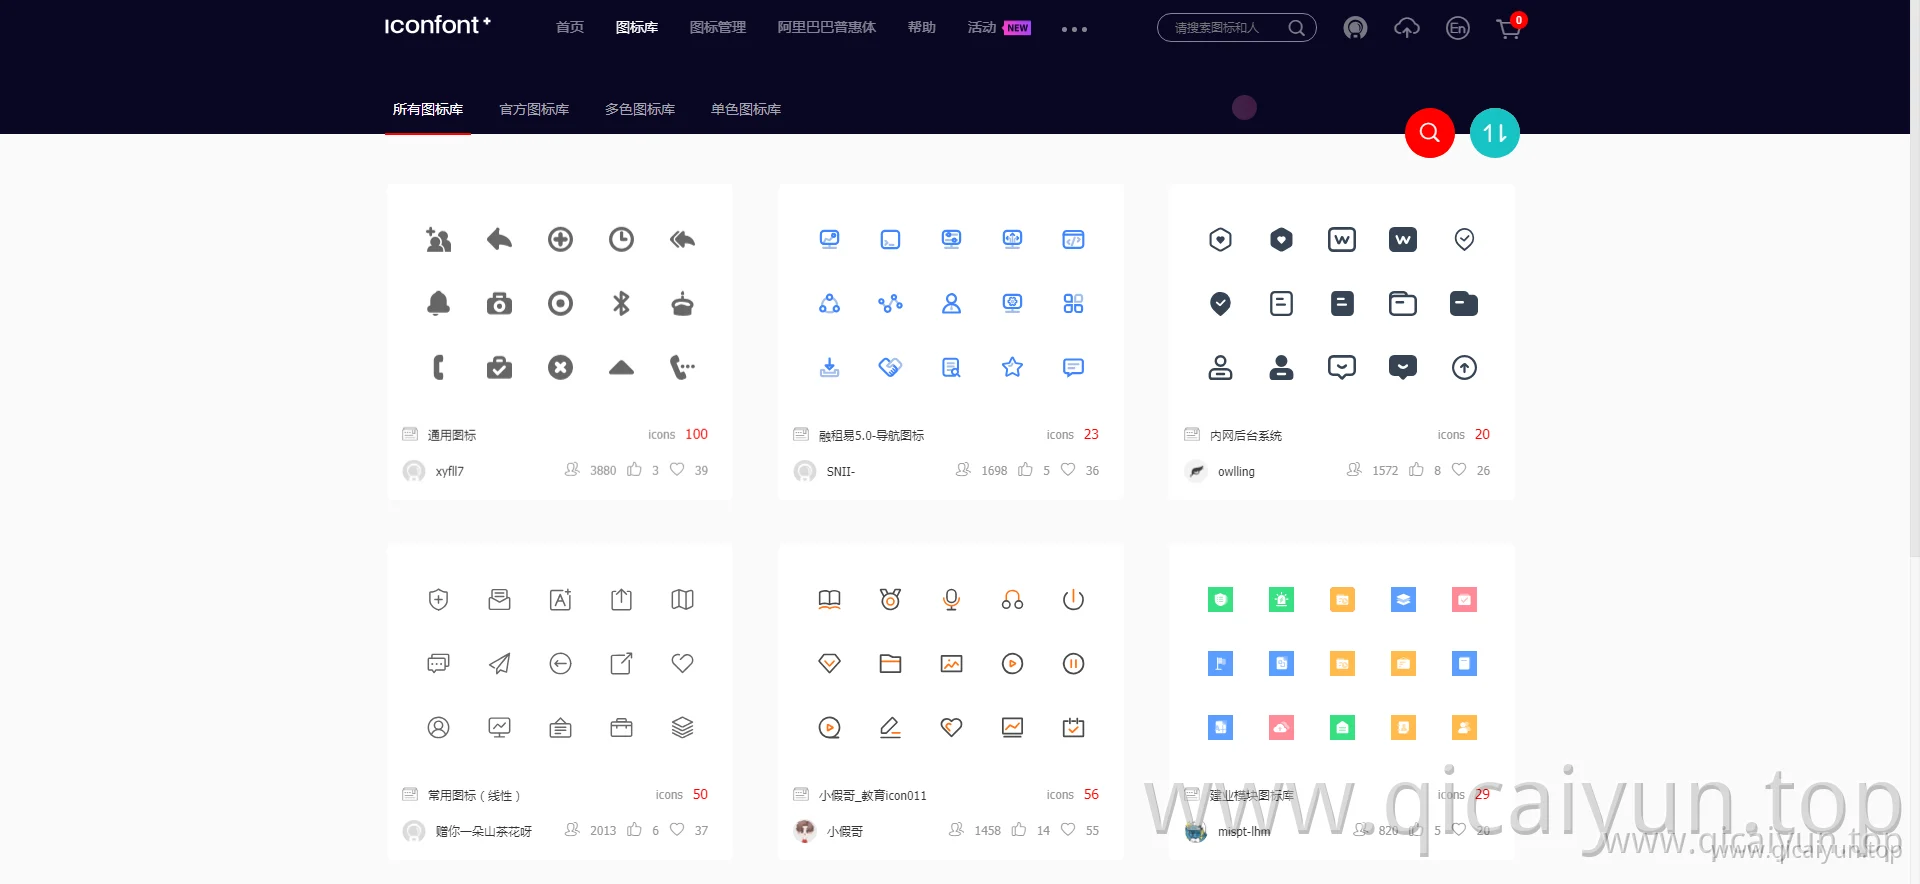This screenshot has height=884, width=1920.
Task: Click the blue star icon in 融租易5.0 set
Action: tap(1012, 367)
